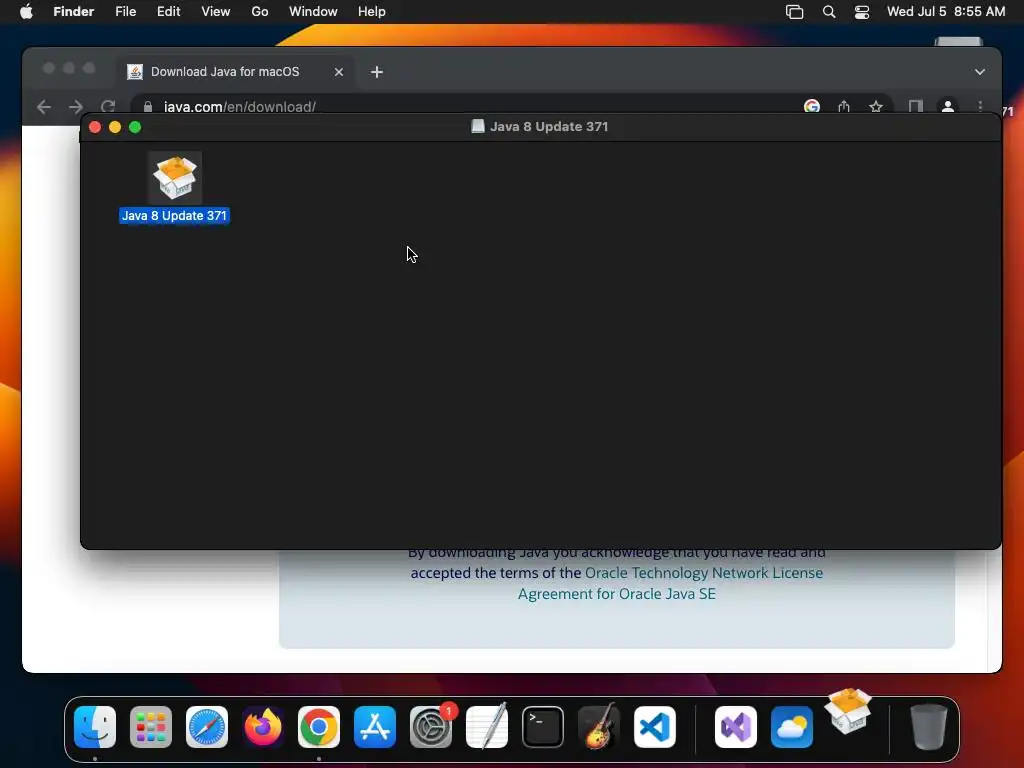
Task: Share this page from Chrome's toolbar
Action: pos(844,106)
